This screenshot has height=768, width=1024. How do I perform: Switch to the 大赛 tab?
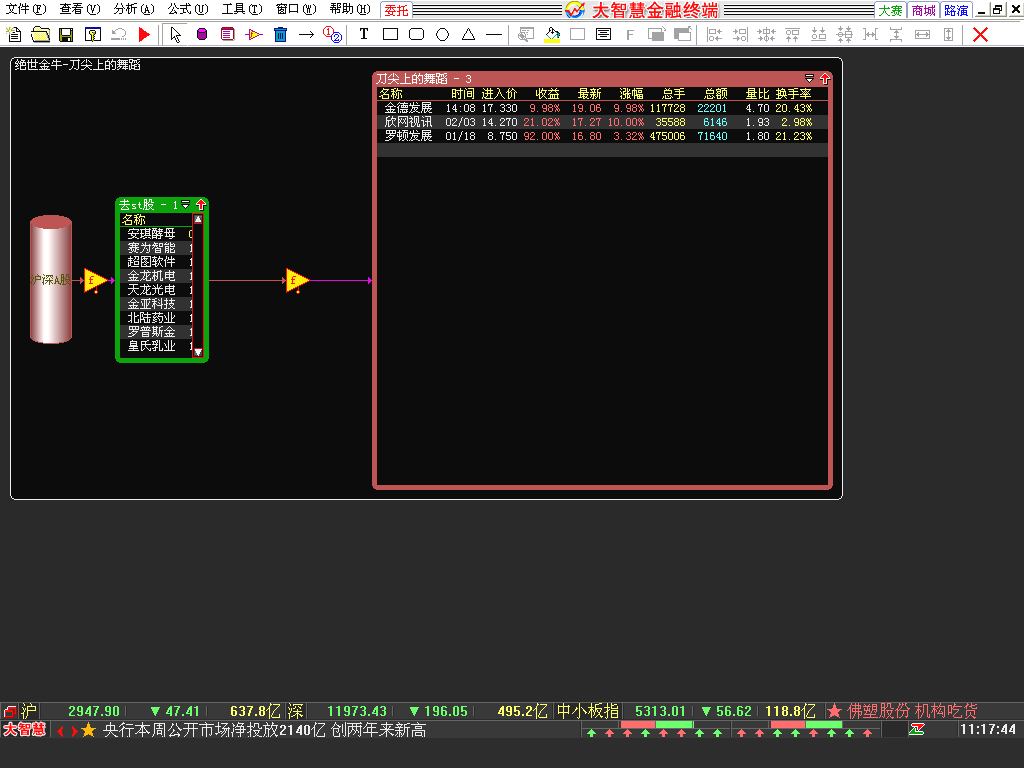coord(890,10)
